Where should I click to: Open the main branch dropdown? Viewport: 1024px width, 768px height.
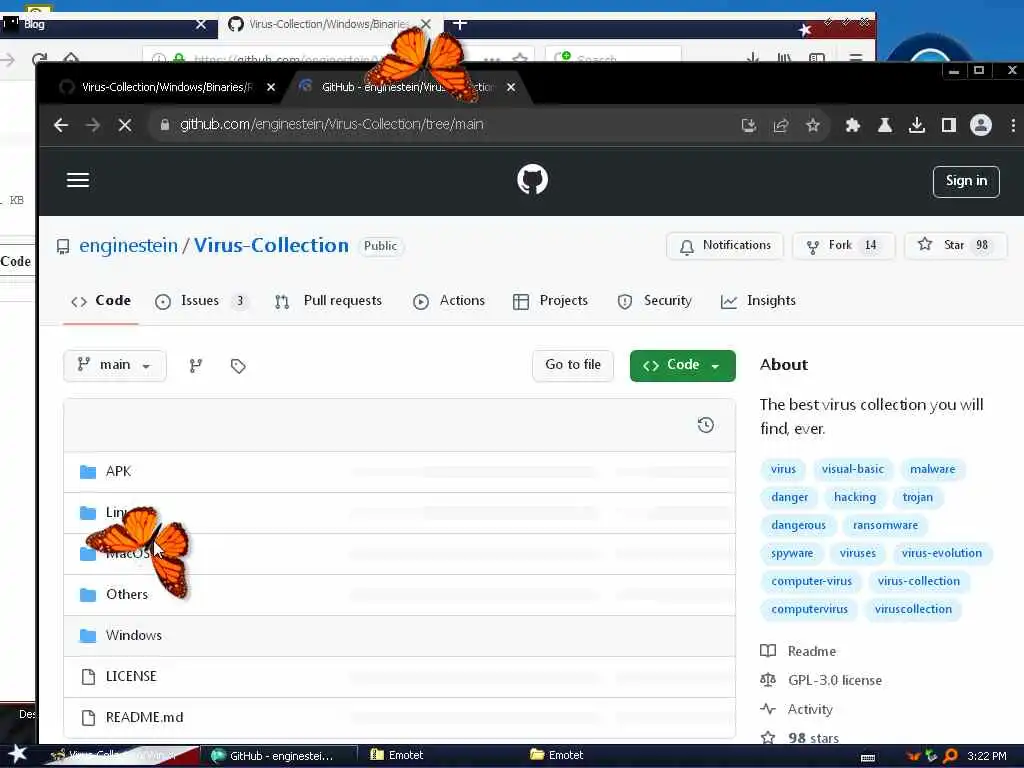(115, 365)
